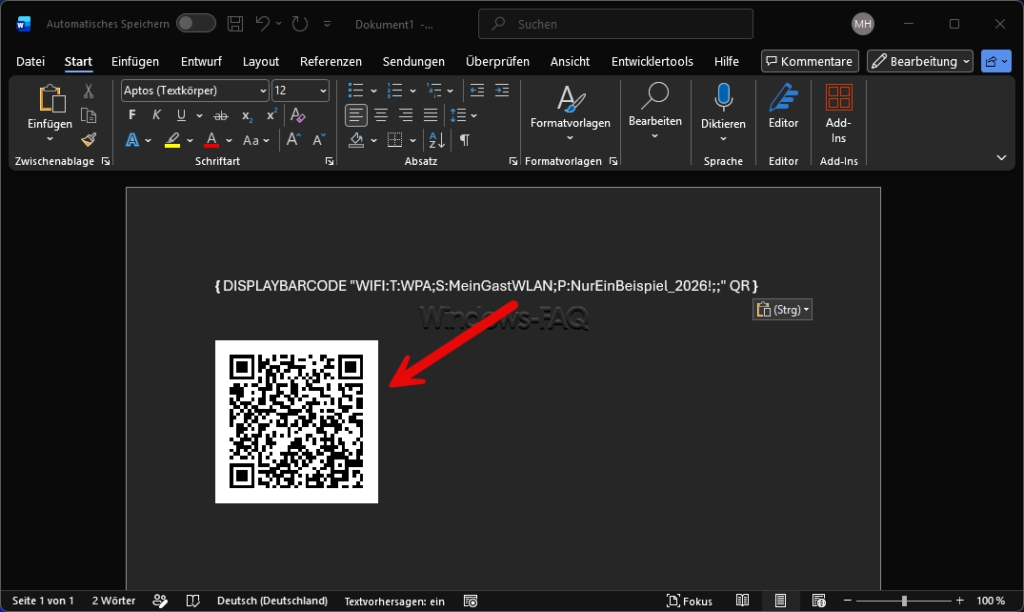This screenshot has height=612, width=1024.
Task: Open numbered list style dropdown arrow
Action: coord(412,91)
